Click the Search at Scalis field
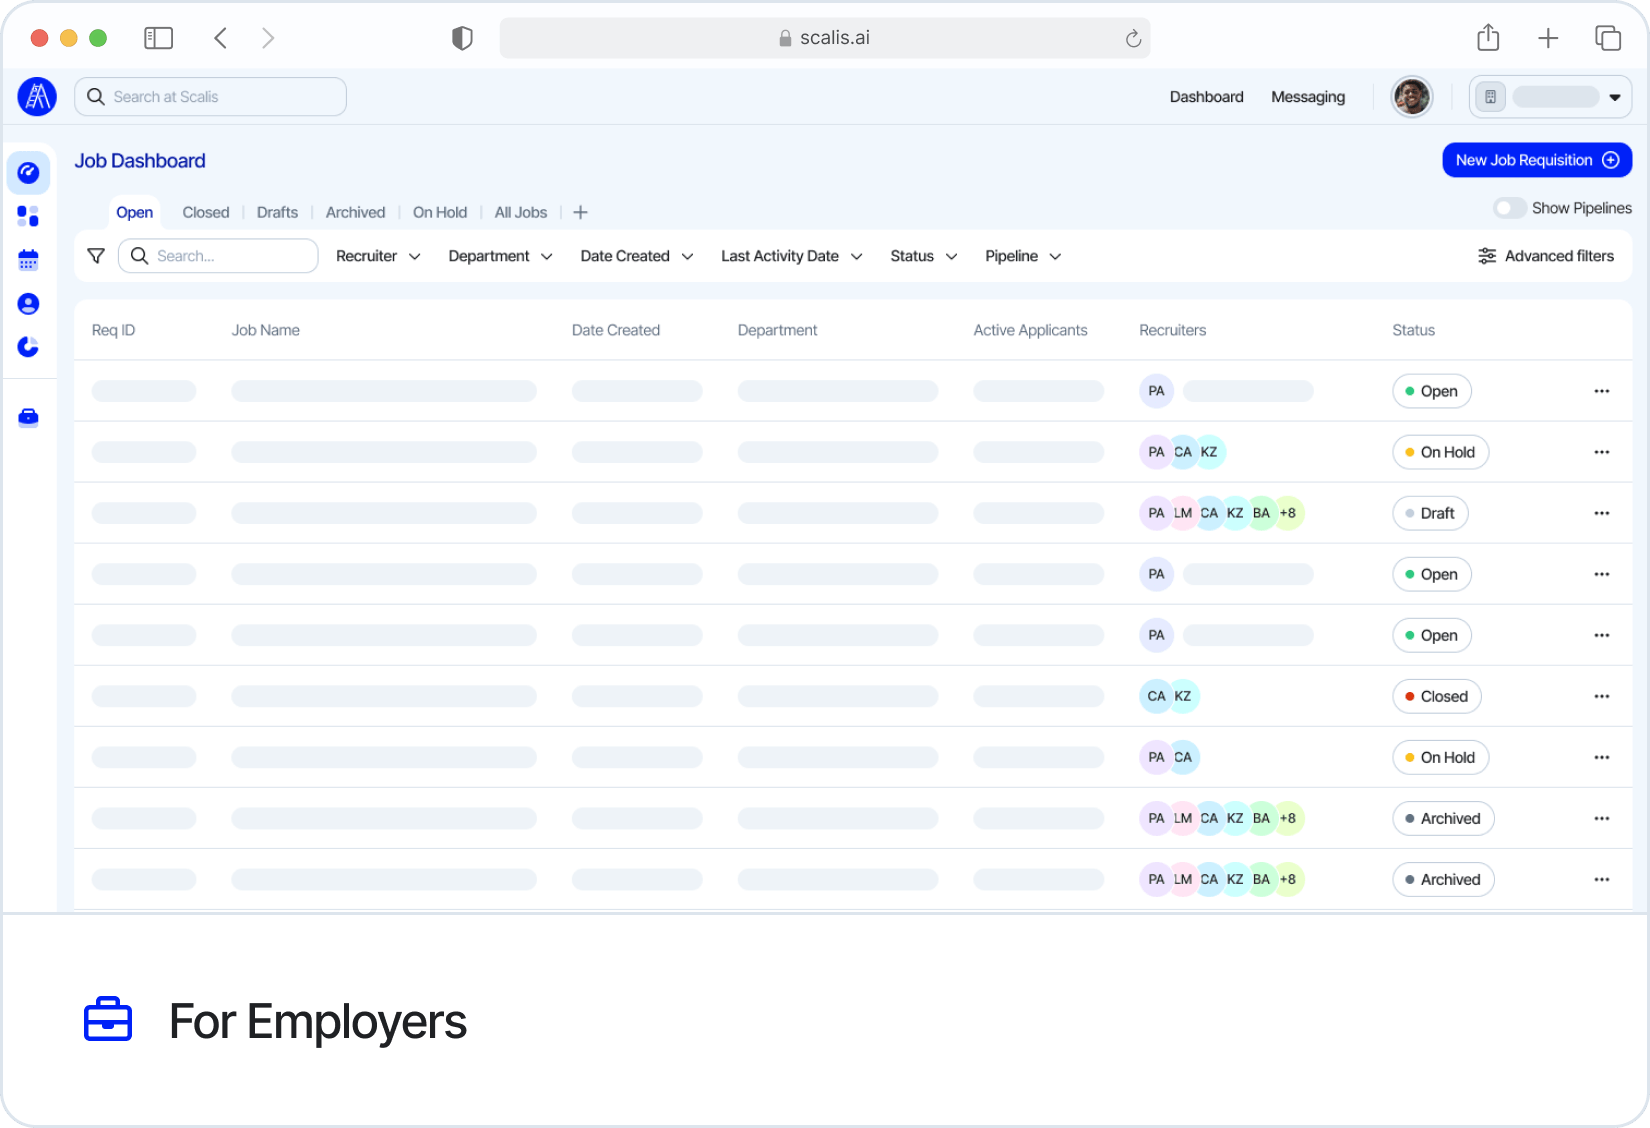This screenshot has width=1650, height=1128. tap(210, 96)
